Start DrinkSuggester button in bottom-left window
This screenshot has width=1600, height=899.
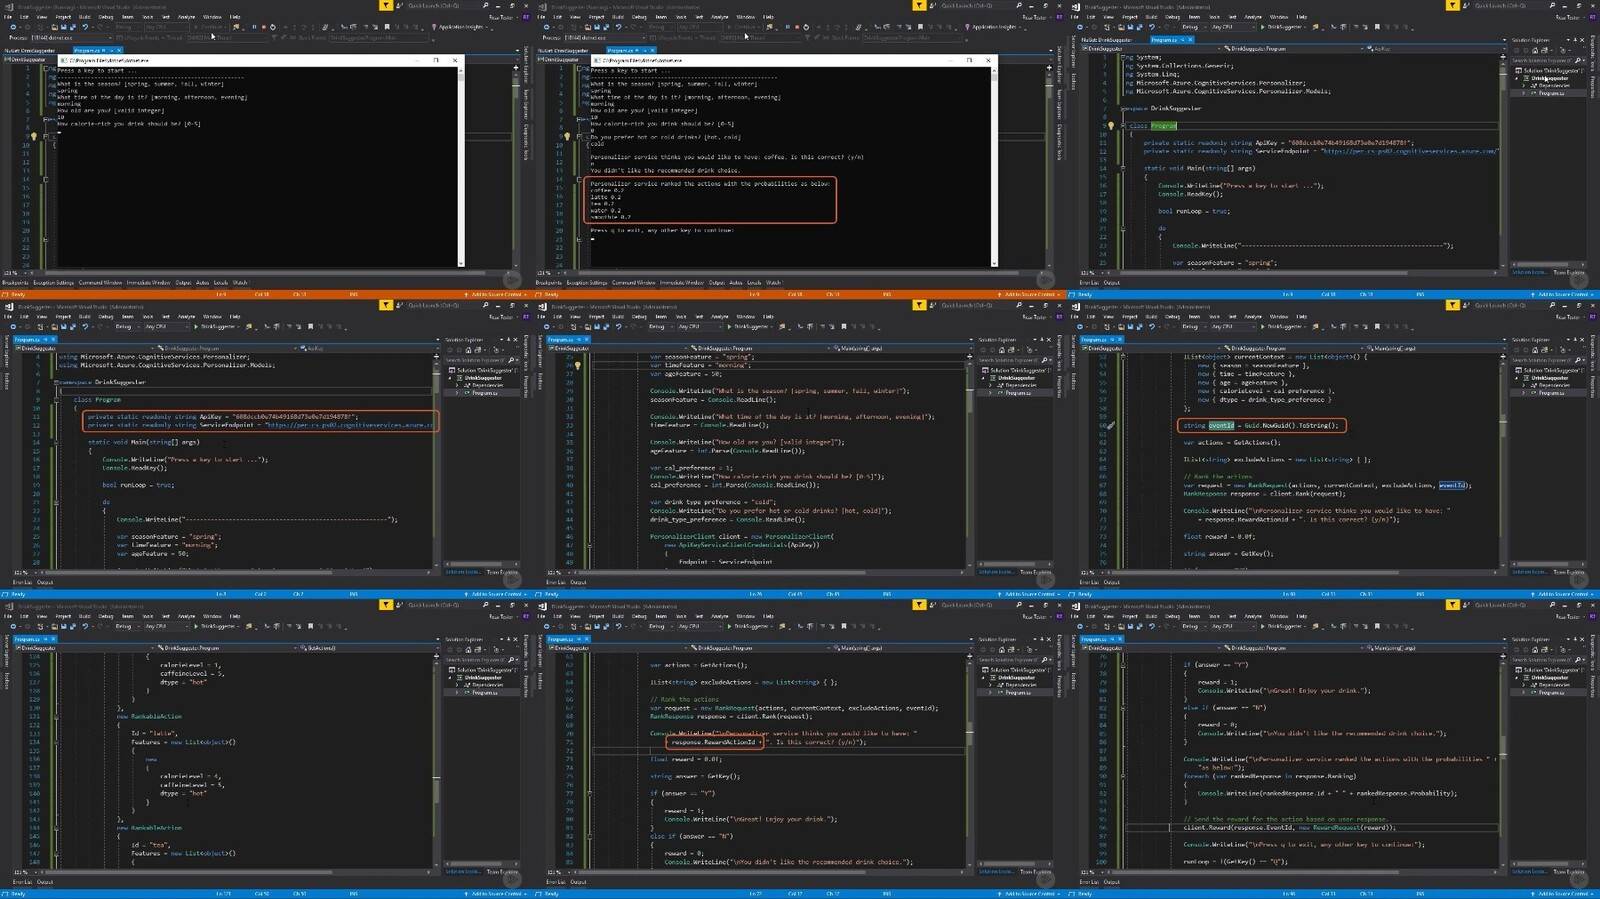click(x=217, y=626)
